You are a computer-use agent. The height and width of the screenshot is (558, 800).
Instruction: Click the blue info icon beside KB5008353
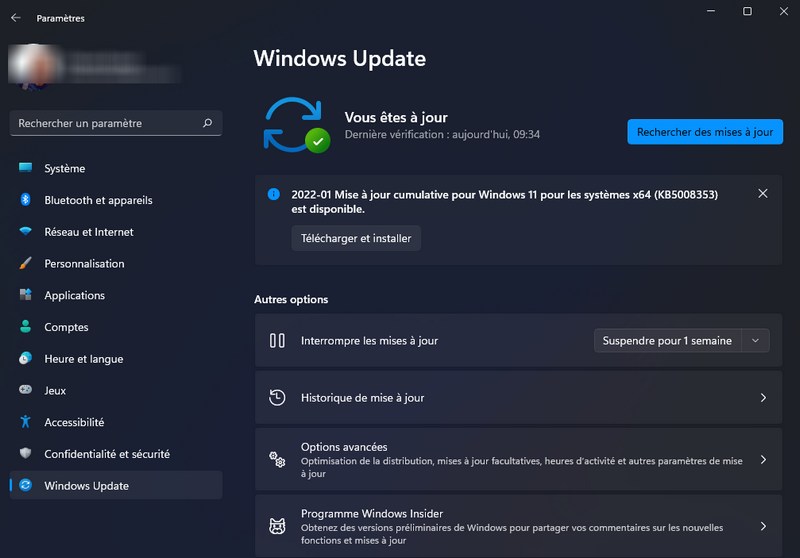point(273,194)
